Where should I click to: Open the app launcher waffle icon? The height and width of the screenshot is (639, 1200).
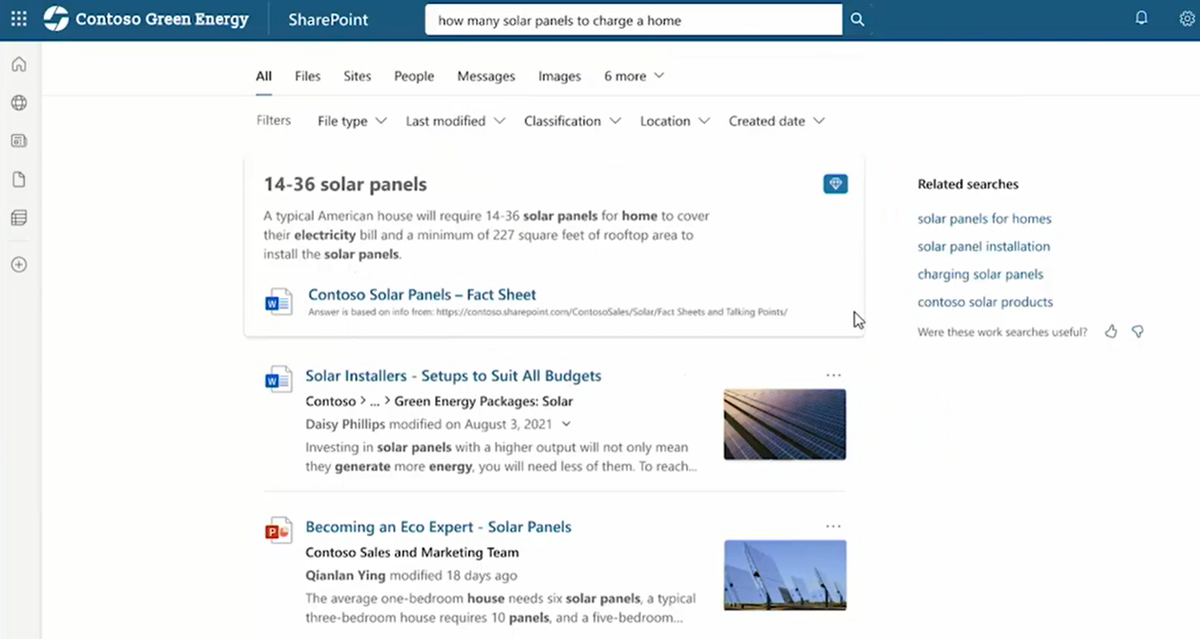19,19
